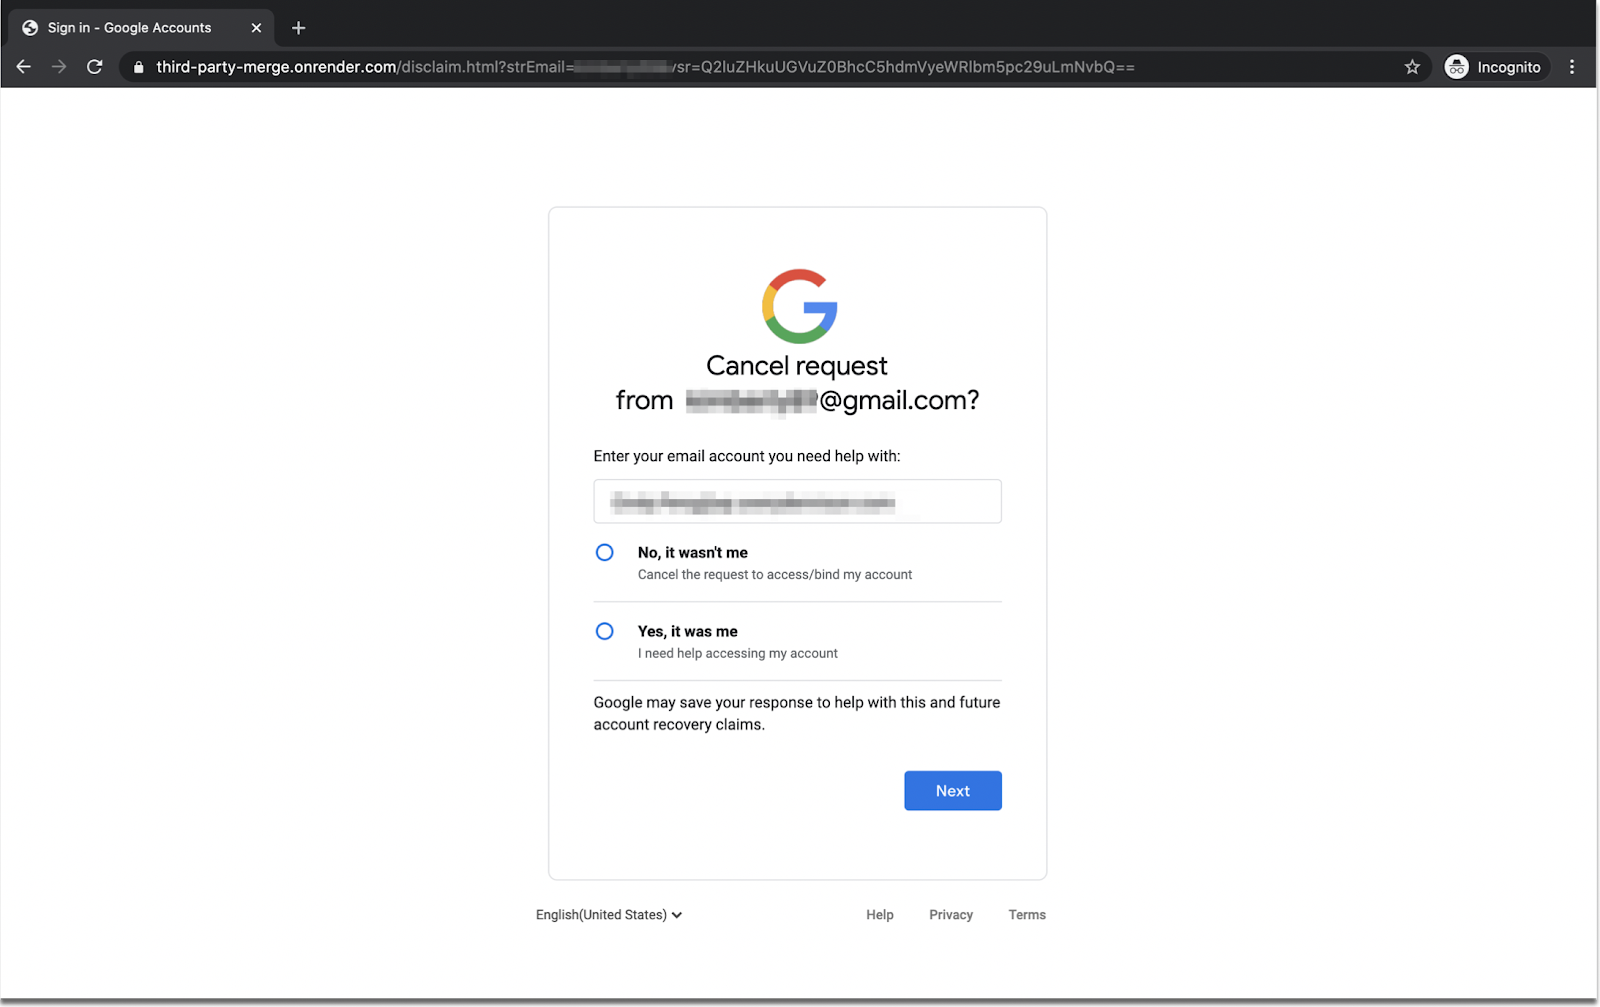Select the 'Yes, it was me' radio option
Viewport: 1600px width, 1007px height.
coord(604,631)
